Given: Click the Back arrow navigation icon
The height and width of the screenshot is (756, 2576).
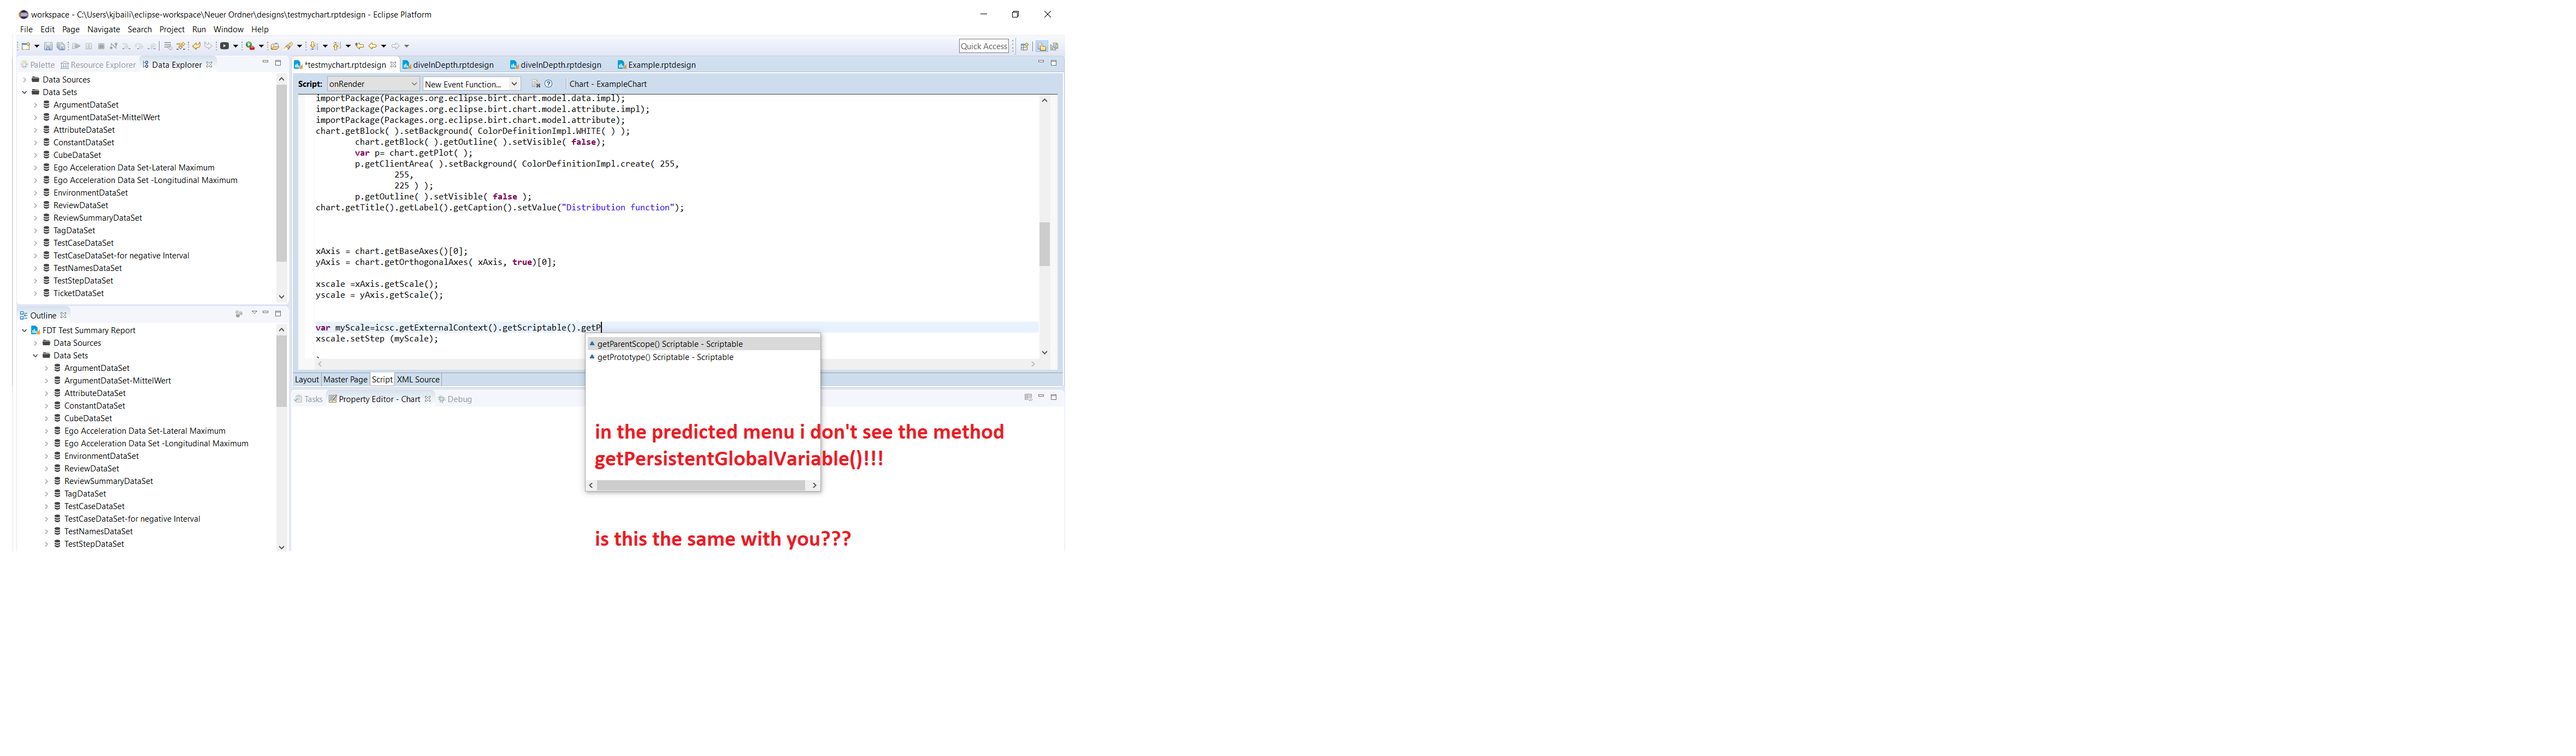Looking at the screenshot, I should click(373, 46).
